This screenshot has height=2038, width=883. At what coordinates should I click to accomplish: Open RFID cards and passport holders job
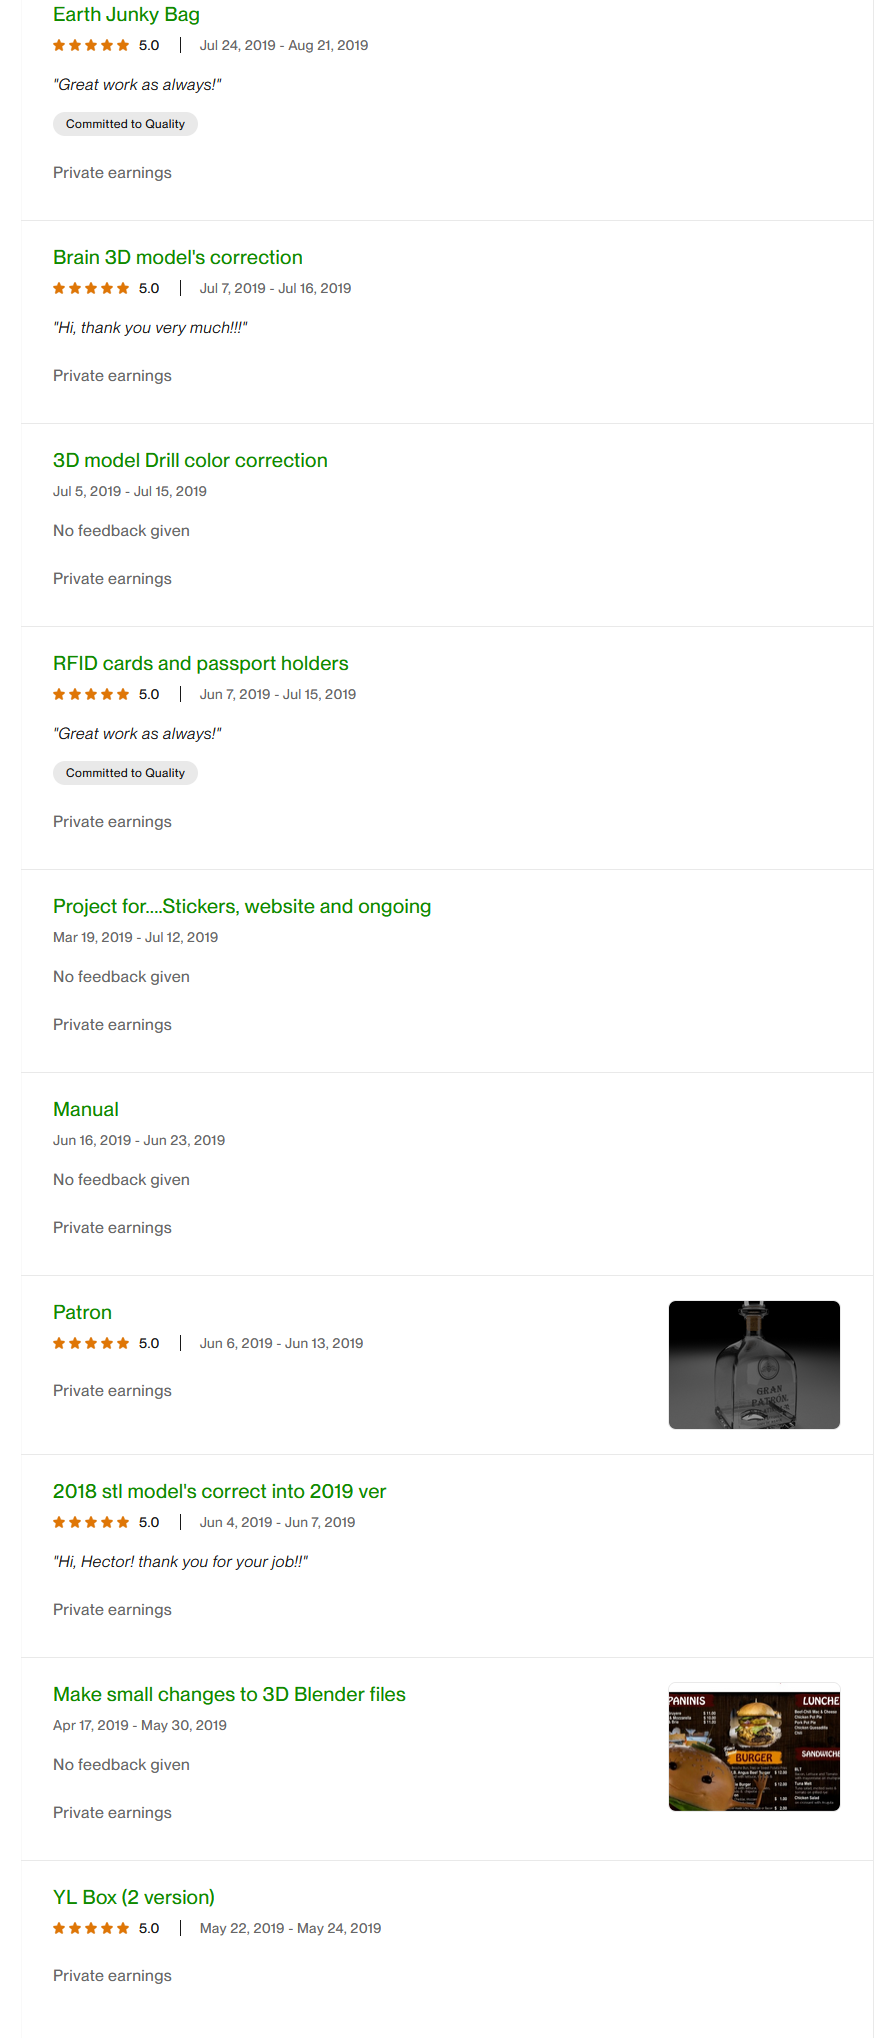point(200,664)
